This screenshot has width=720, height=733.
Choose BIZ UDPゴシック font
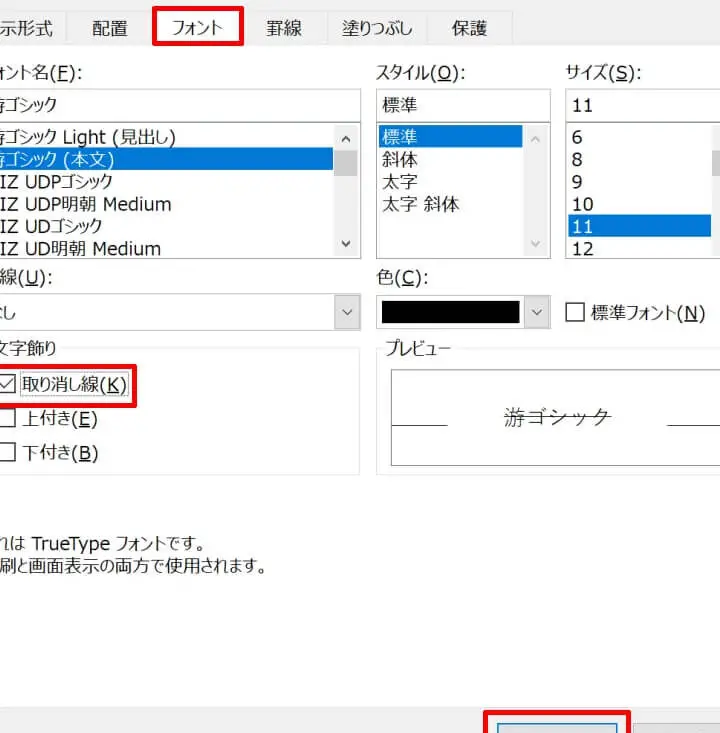[166, 181]
